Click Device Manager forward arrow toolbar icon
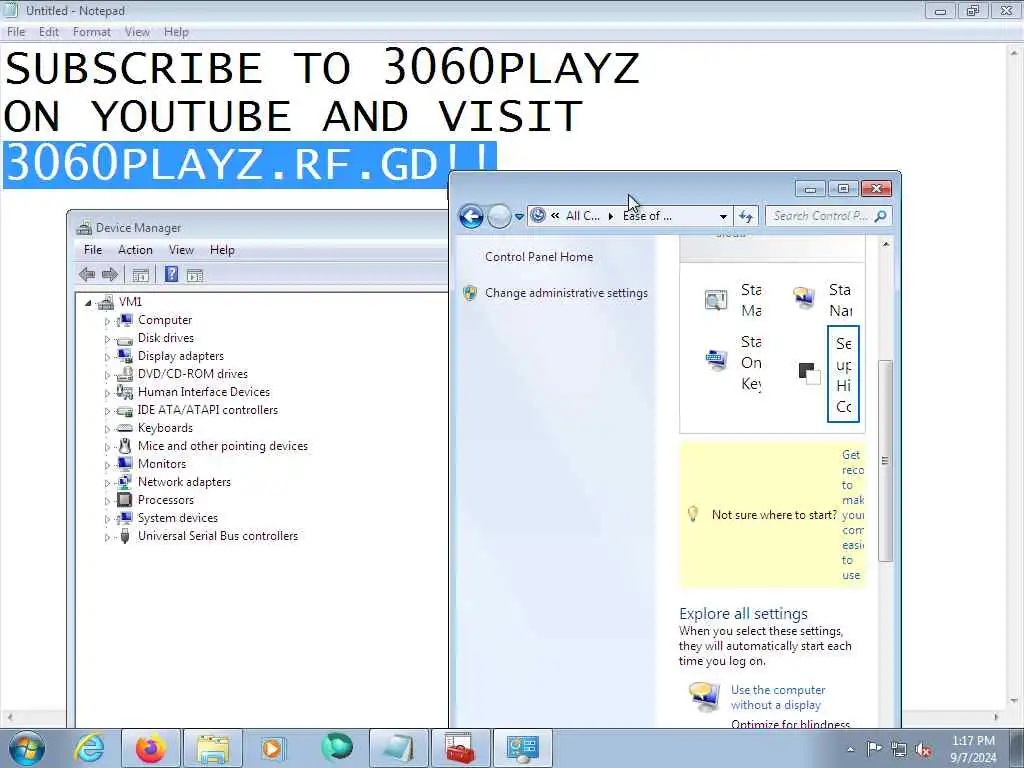Viewport: 1024px width, 768px height. tap(110, 274)
